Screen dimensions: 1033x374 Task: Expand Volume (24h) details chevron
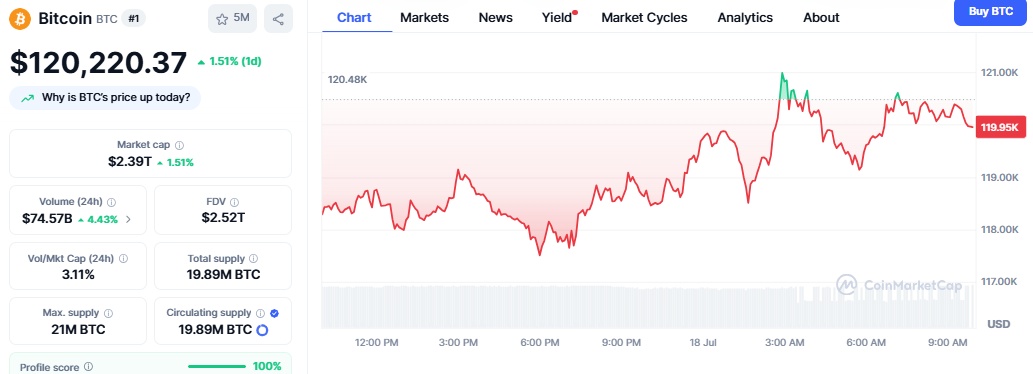tap(128, 219)
